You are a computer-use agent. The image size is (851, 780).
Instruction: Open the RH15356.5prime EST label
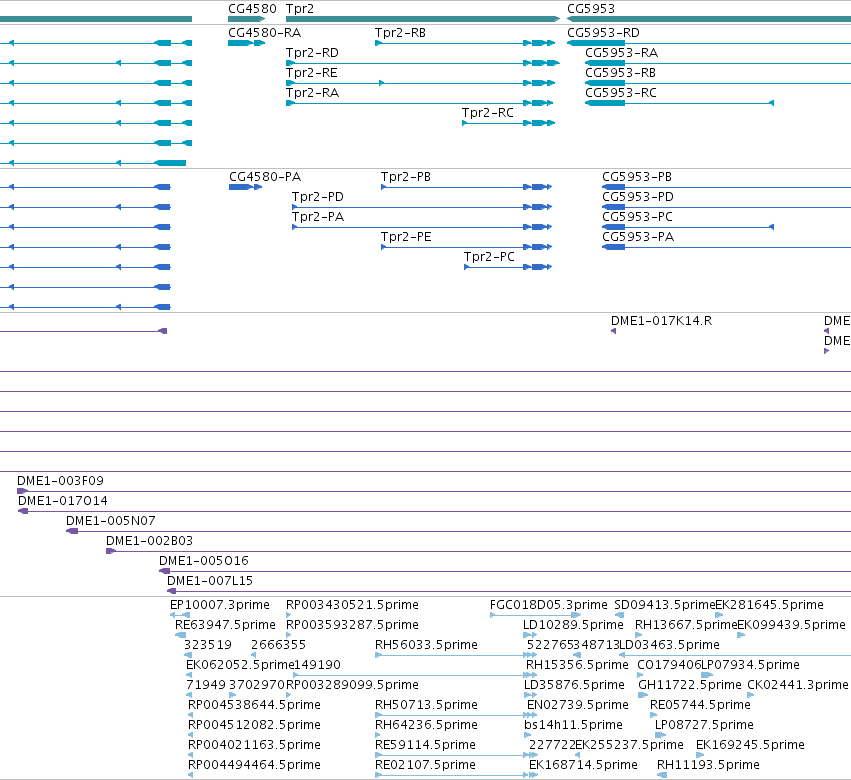(x=577, y=665)
